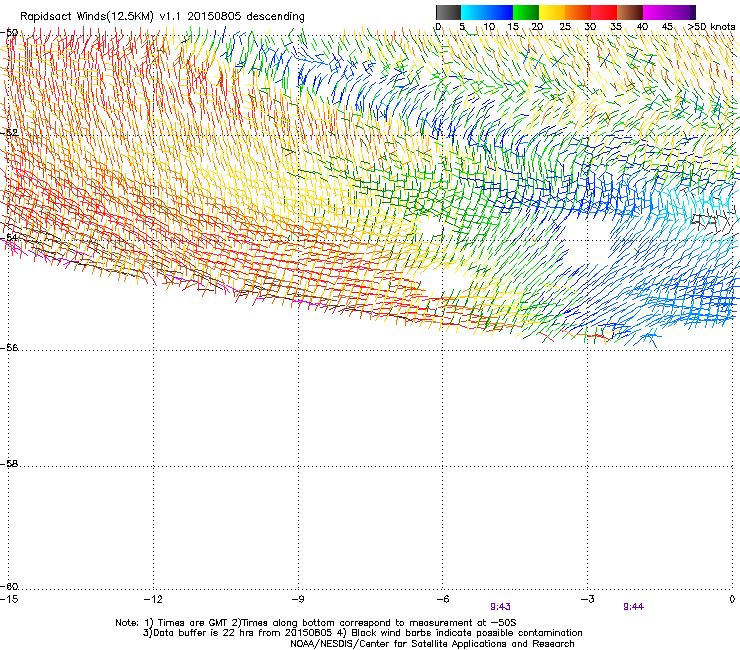Viewport: 740px width, 650px height.
Task: Click the brown 35–40 knots legend segment
Action: click(630, 12)
